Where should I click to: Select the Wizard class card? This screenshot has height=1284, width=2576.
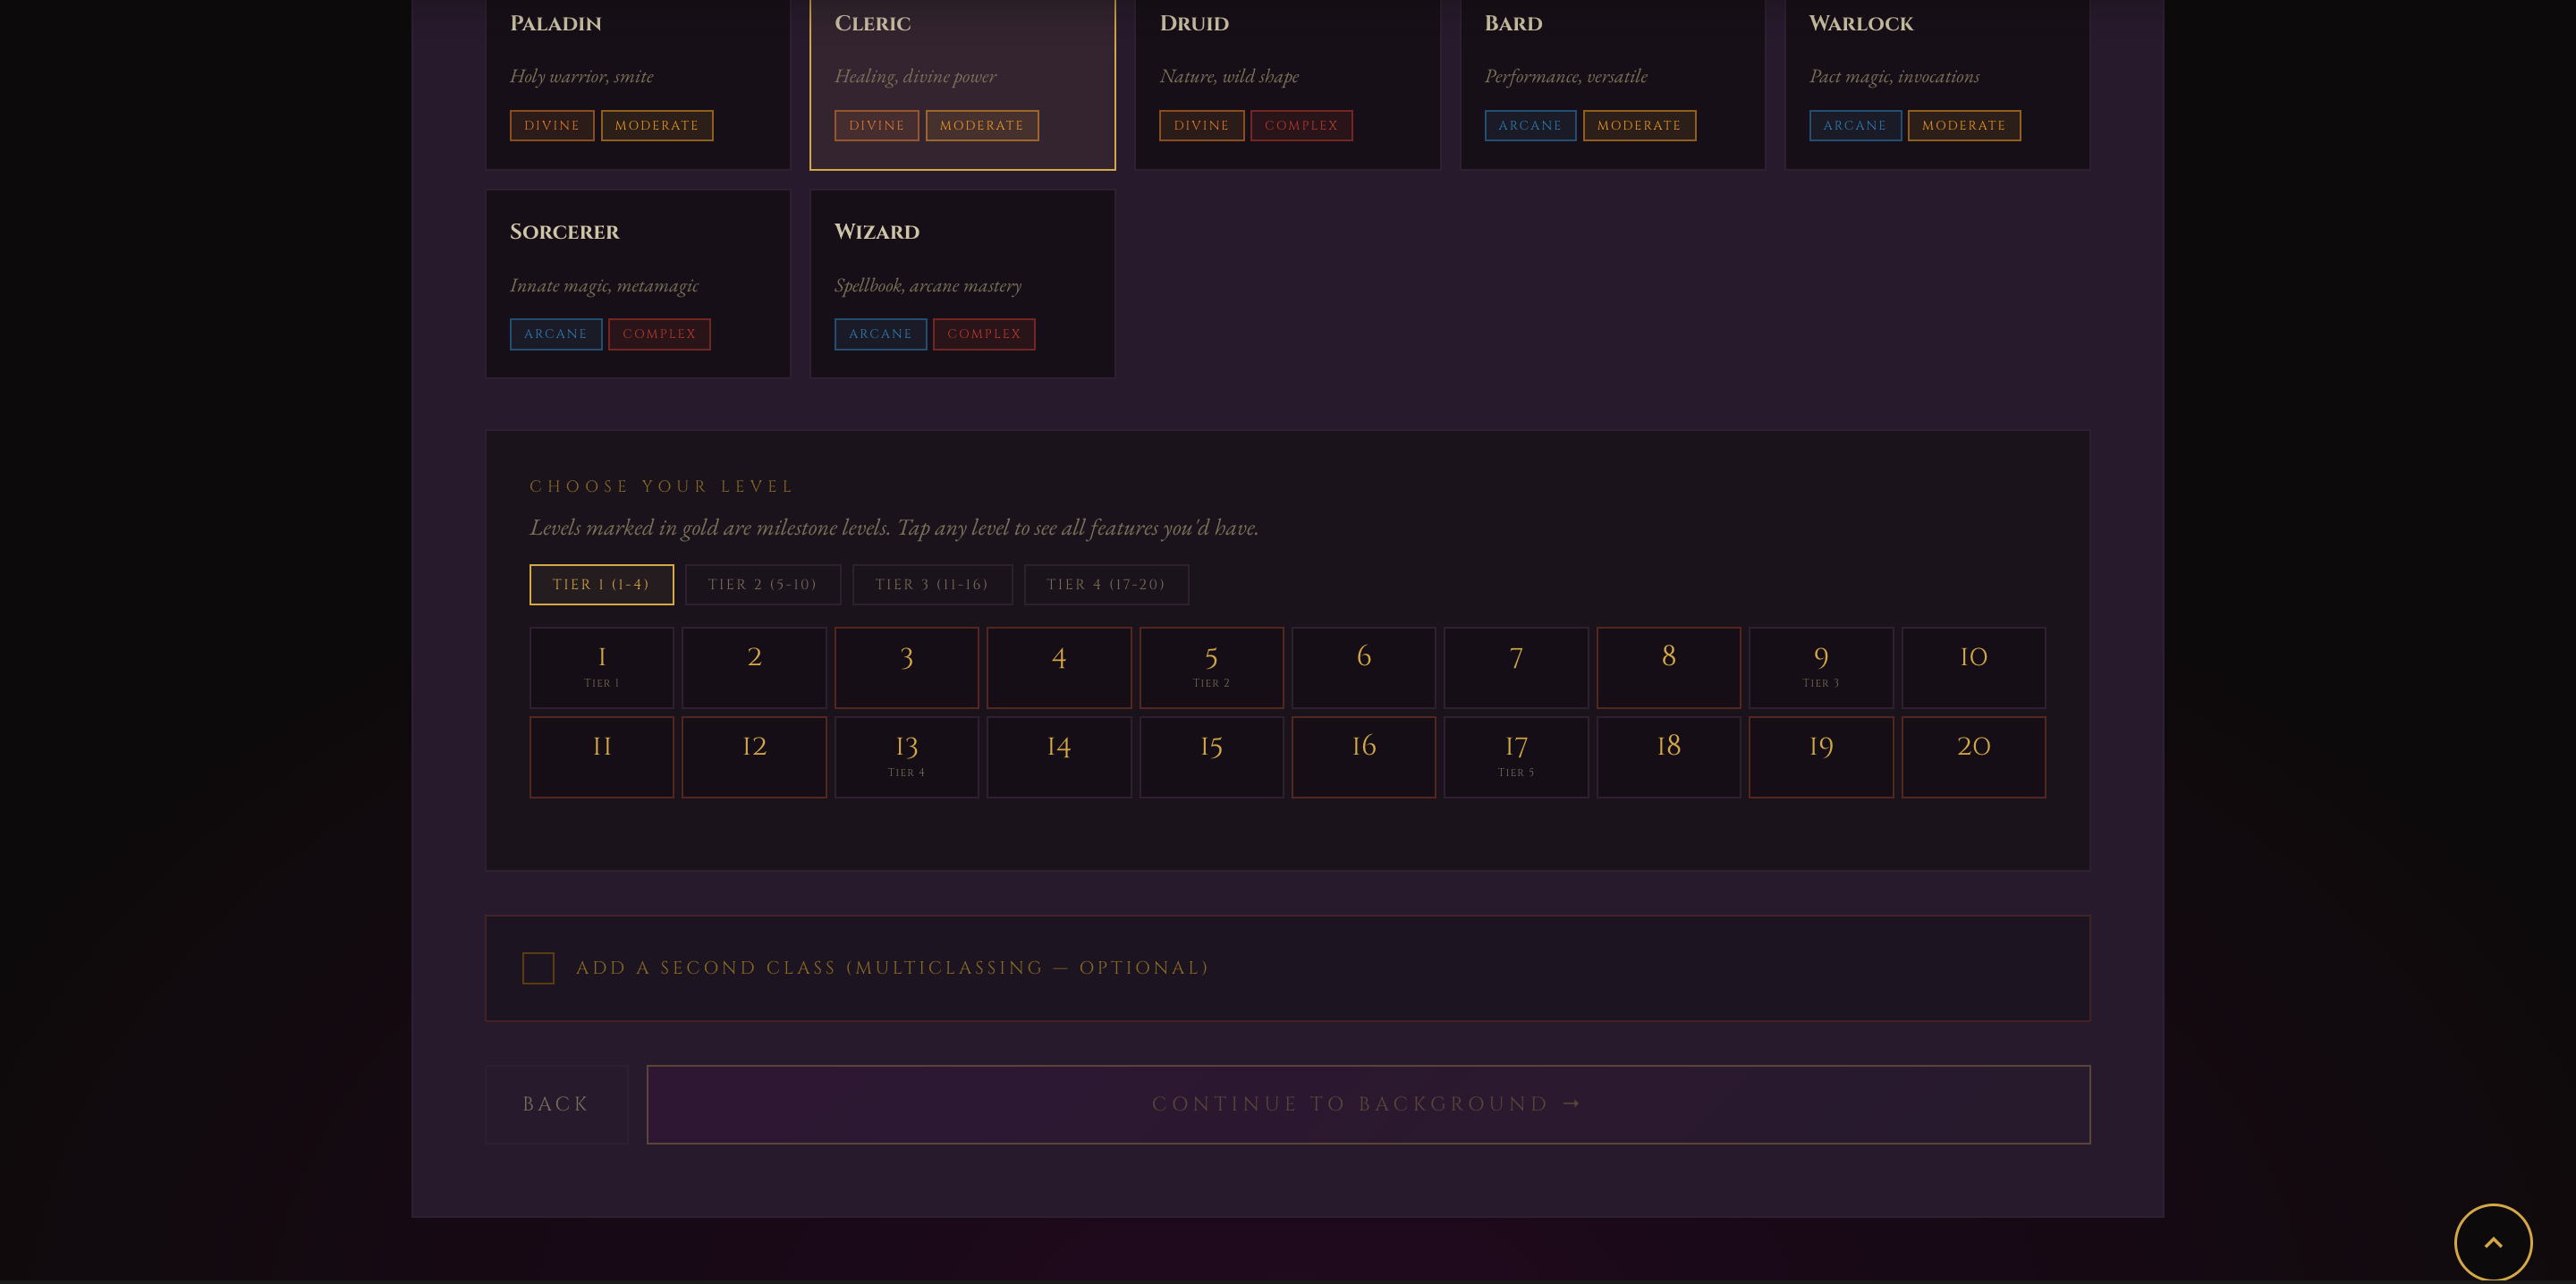click(x=962, y=284)
